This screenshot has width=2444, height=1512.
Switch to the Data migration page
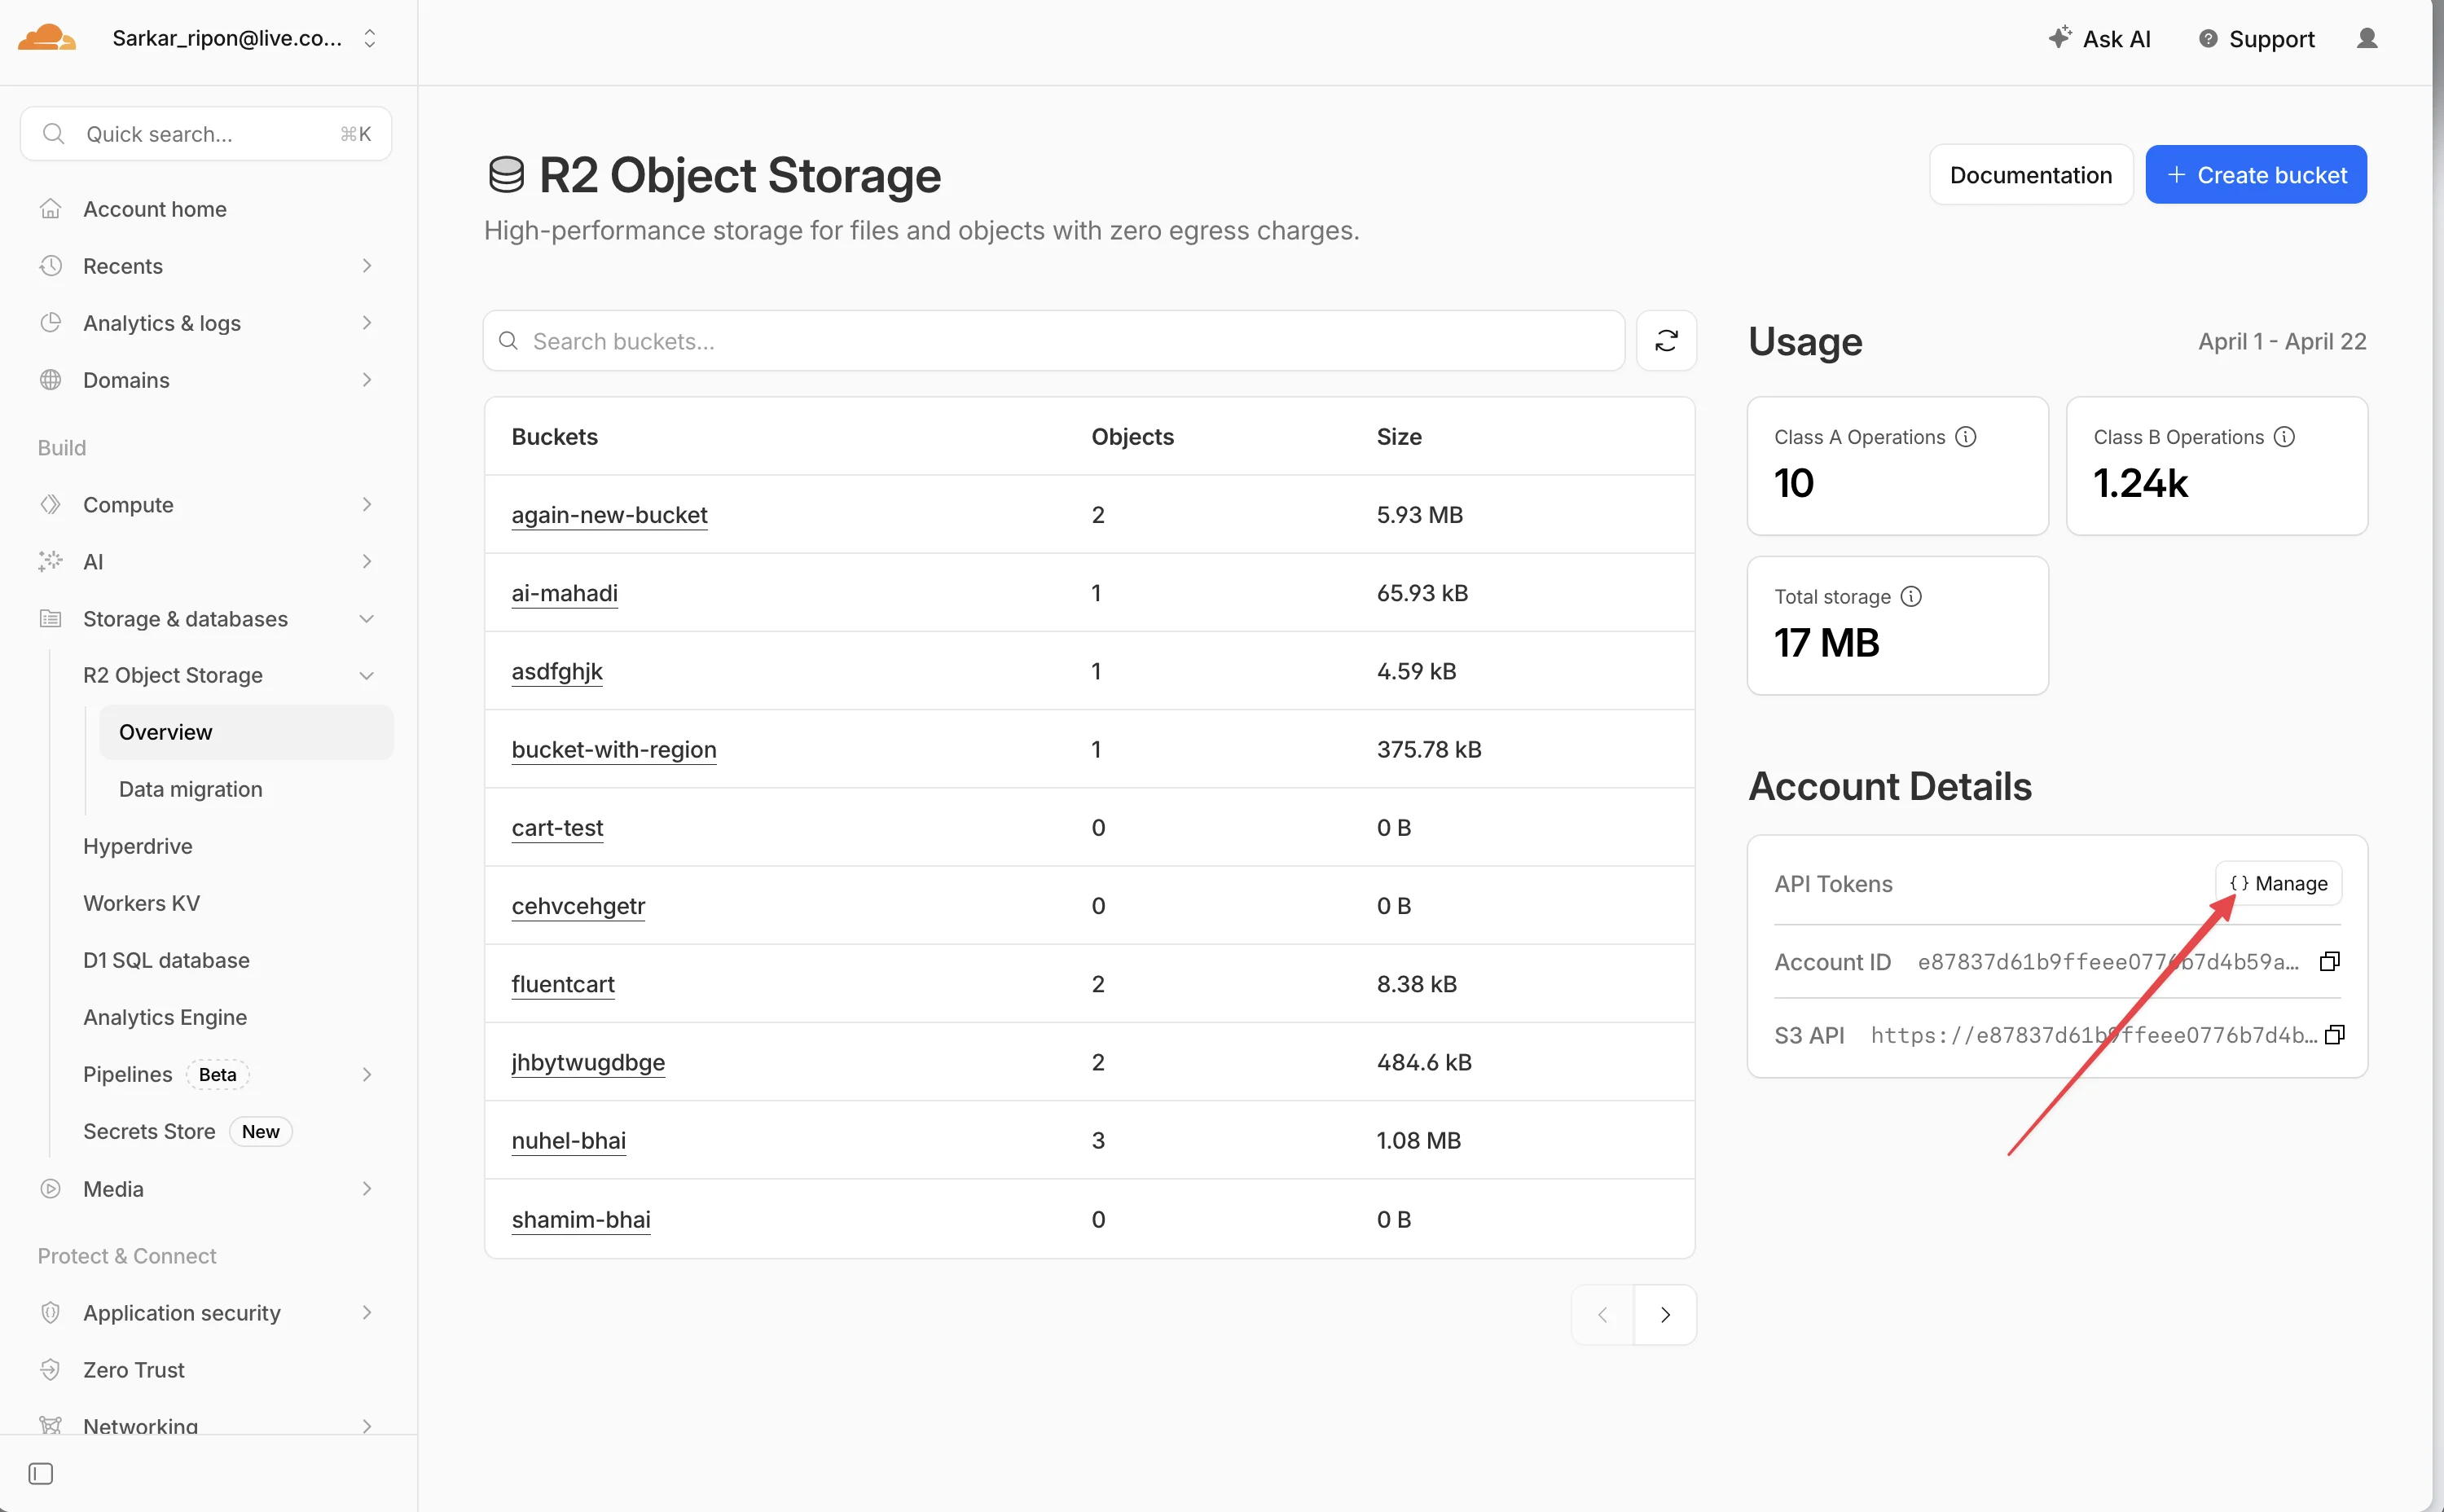[x=190, y=789]
